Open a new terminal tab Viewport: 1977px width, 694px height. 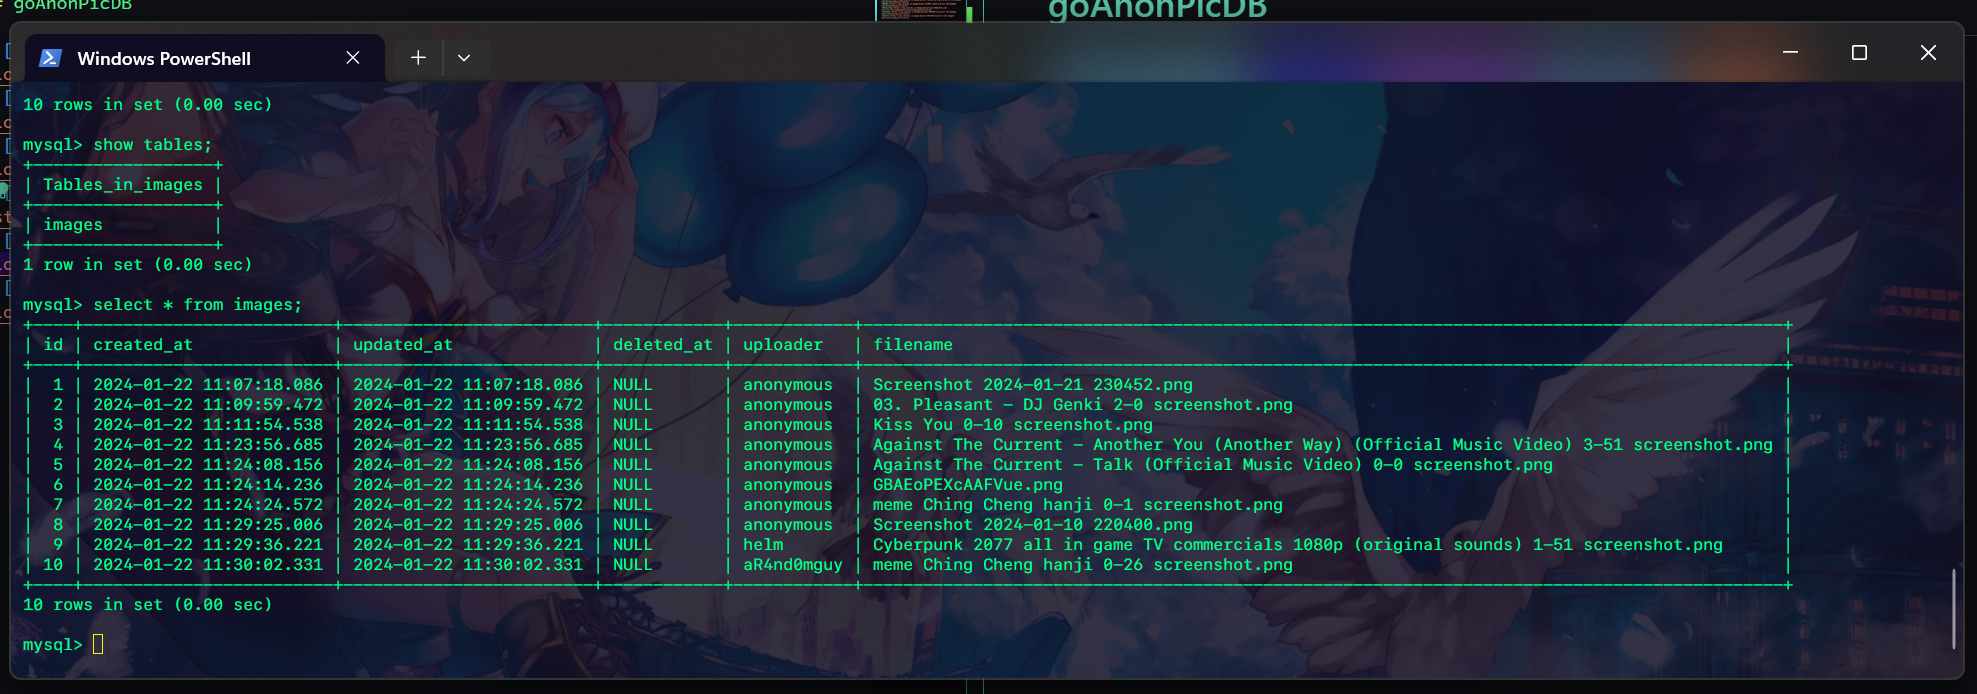[x=418, y=58]
